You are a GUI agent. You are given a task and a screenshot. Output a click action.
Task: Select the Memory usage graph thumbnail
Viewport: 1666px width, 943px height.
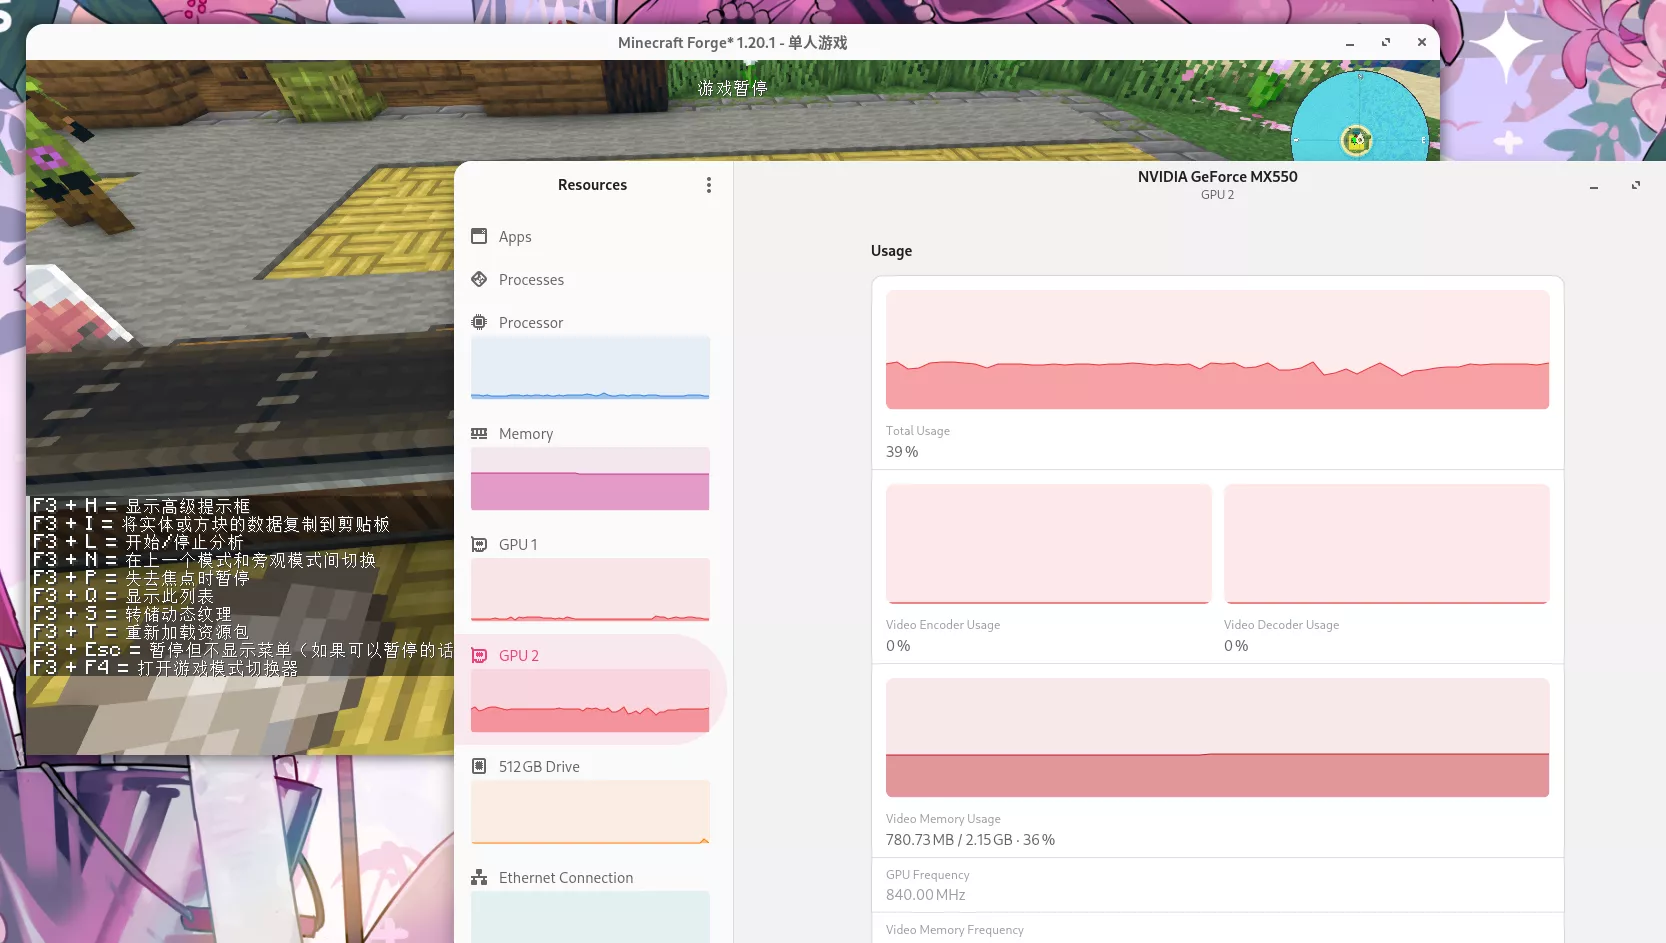[590, 479]
